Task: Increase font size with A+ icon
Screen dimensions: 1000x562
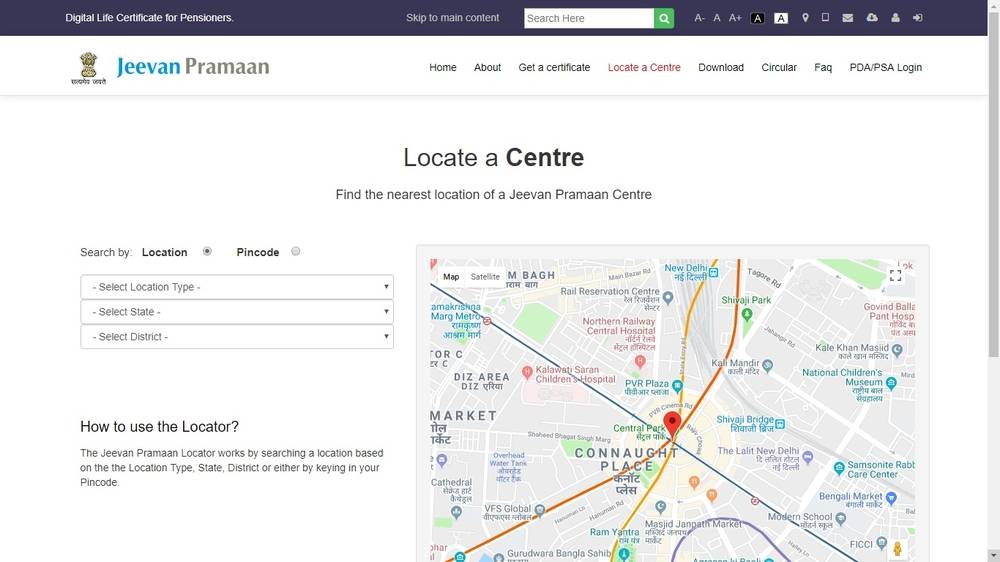Action: pos(735,18)
